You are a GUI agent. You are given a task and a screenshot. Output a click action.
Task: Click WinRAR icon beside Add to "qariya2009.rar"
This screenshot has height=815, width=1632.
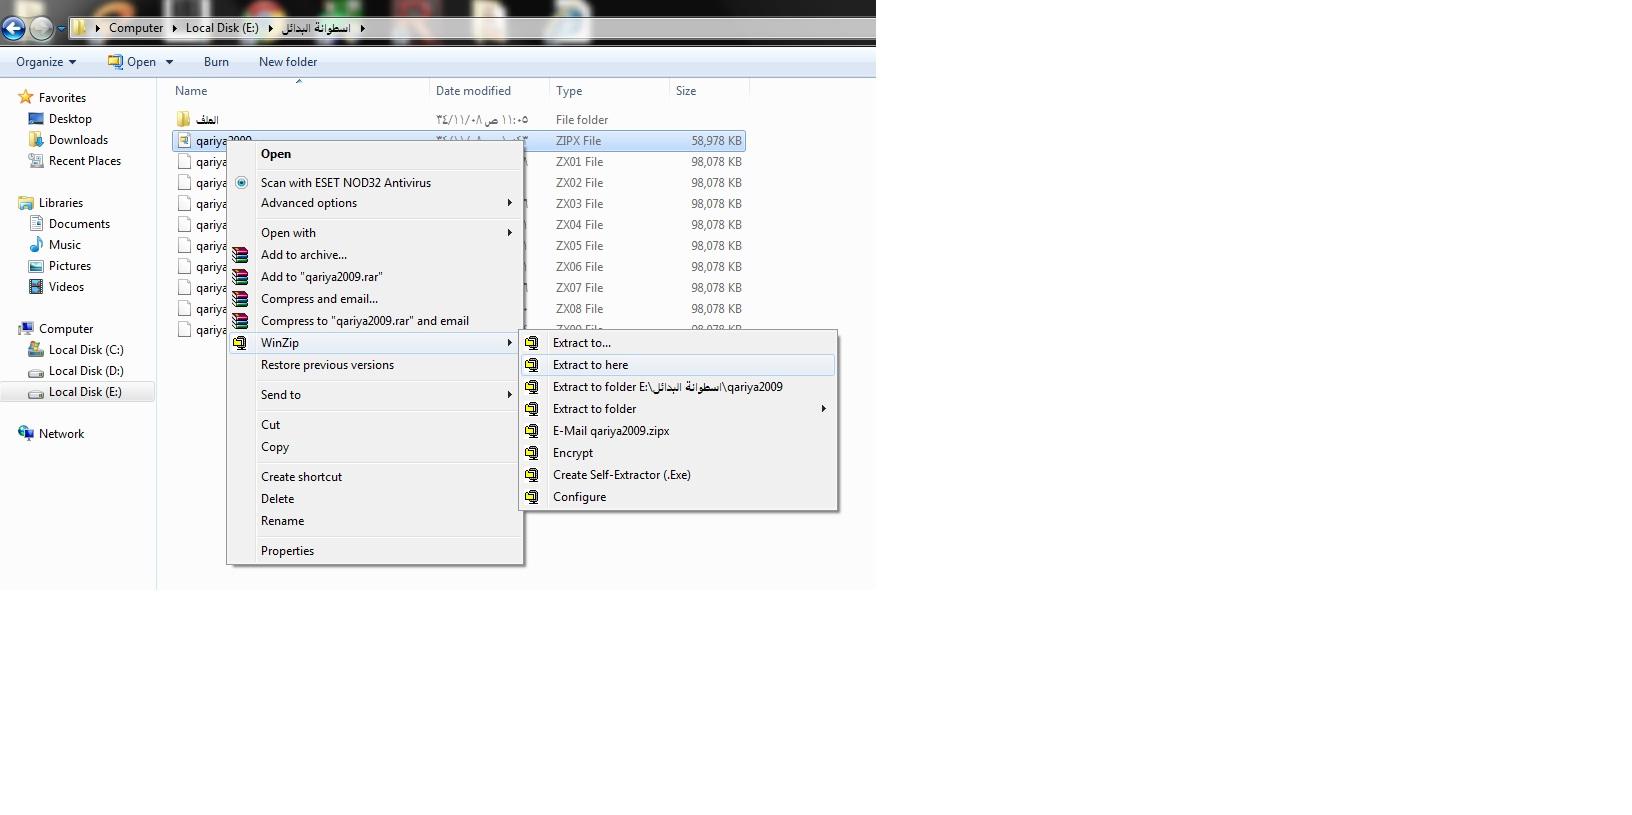point(240,277)
